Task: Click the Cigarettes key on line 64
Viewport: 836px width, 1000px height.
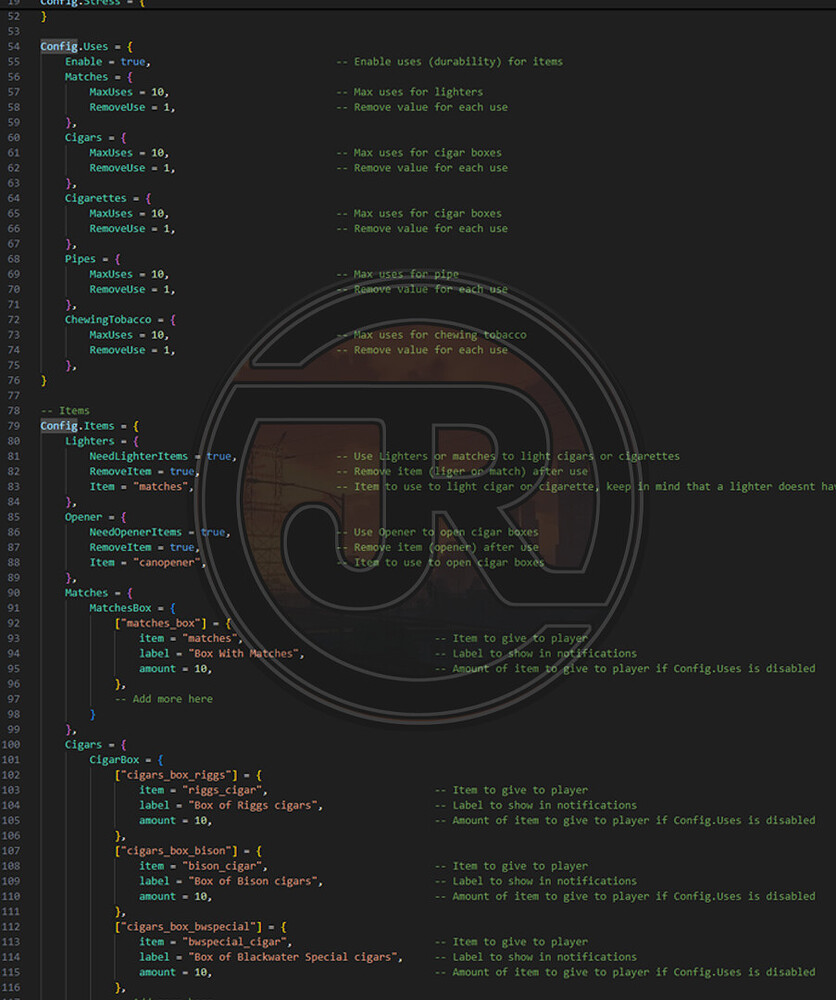Action: click(x=96, y=198)
